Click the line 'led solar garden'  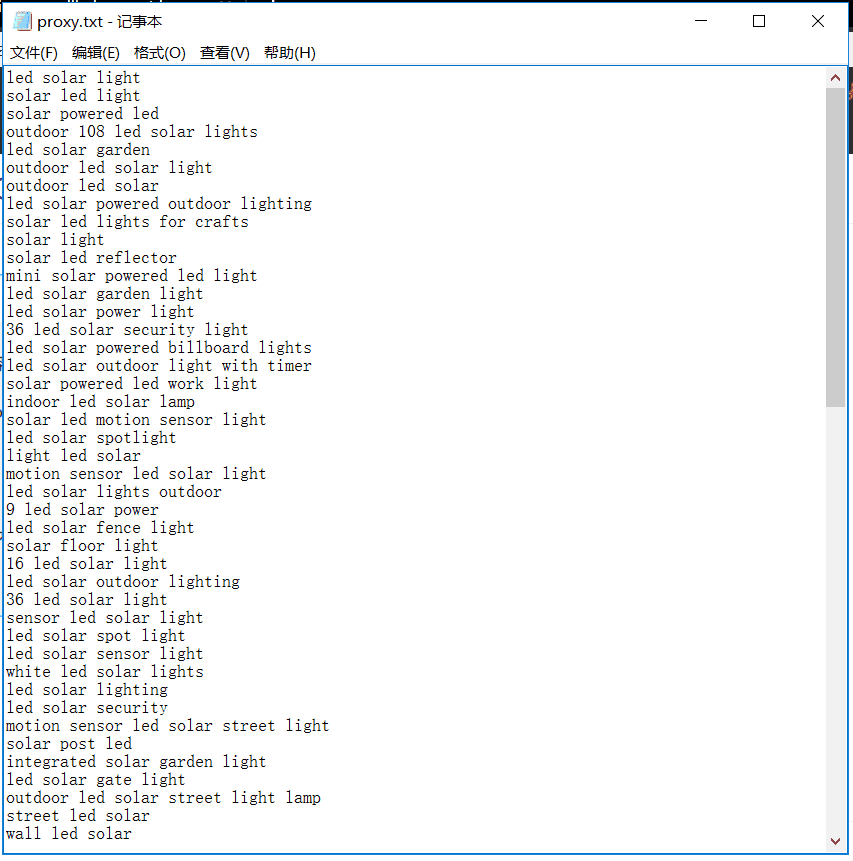click(78, 150)
